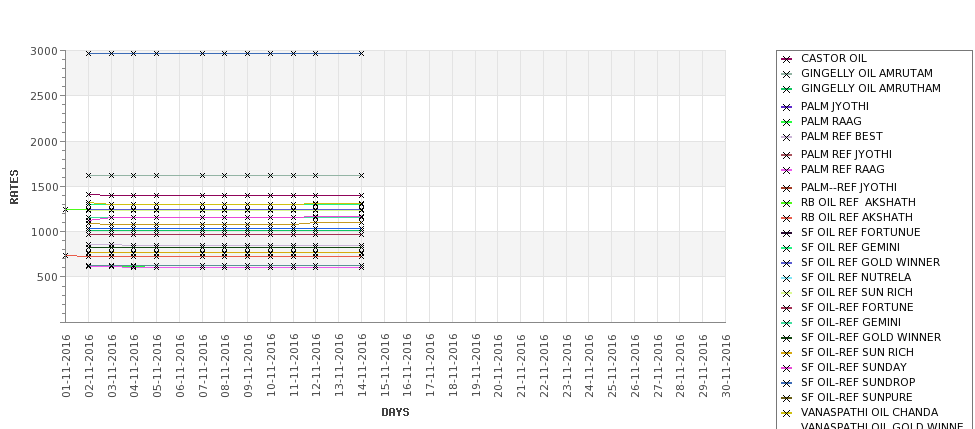Click the 10-11-2016 date label
Screen dimensions: 975x429
(270, 366)
